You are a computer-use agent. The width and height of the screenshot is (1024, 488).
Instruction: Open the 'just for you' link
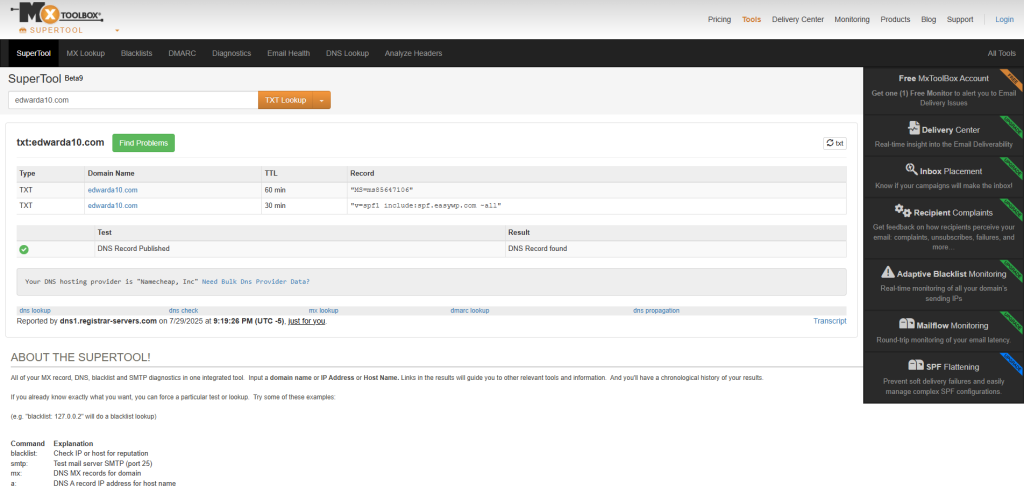pyautogui.click(x=306, y=321)
